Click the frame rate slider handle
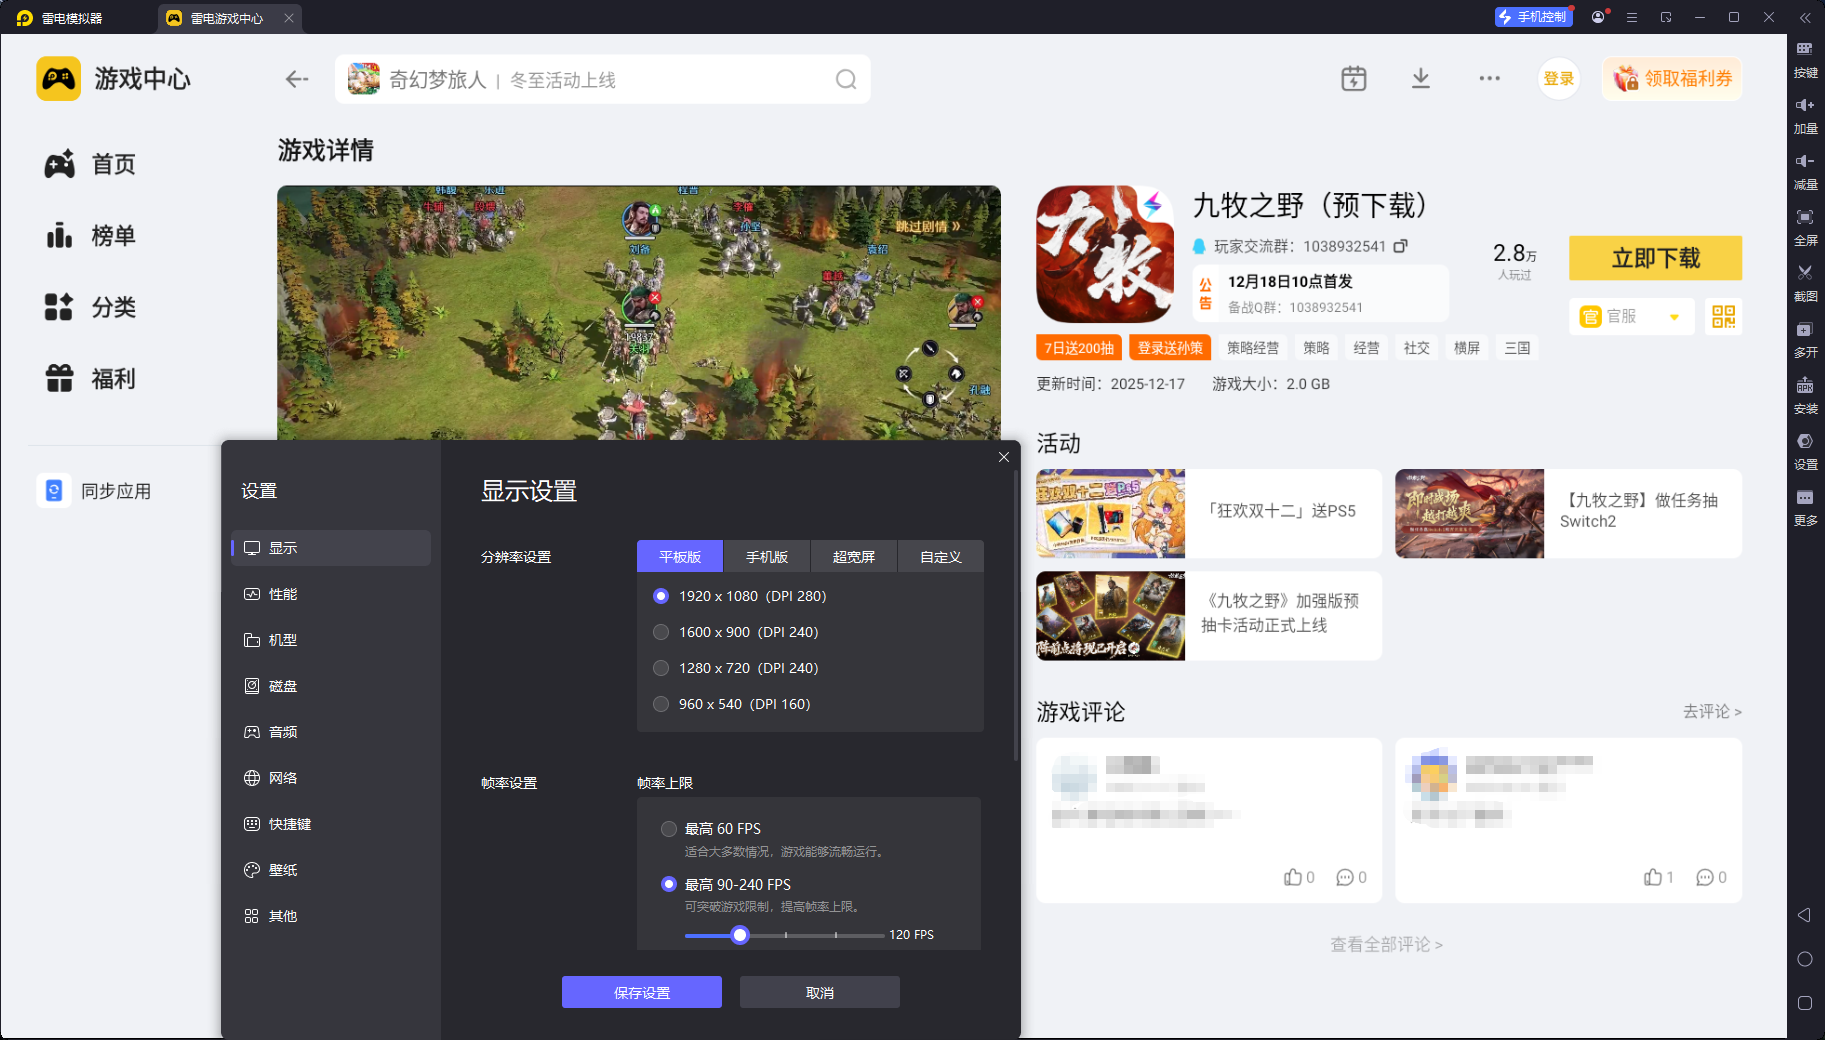The height and width of the screenshot is (1040, 1825). pyautogui.click(x=740, y=935)
